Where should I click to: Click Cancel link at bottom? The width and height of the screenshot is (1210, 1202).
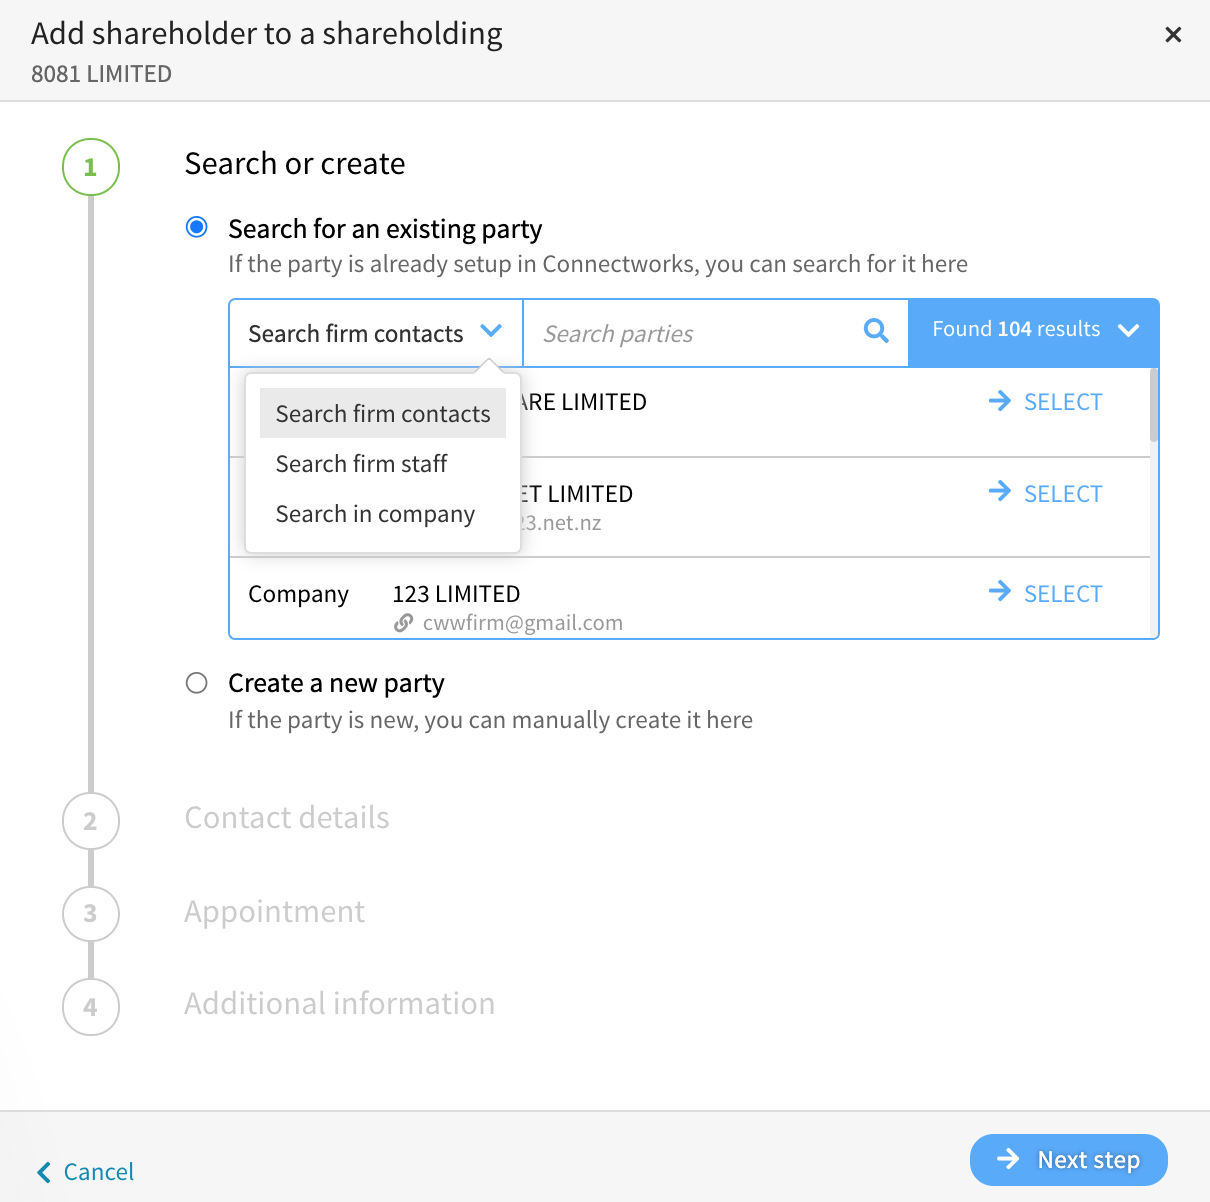tap(85, 1172)
